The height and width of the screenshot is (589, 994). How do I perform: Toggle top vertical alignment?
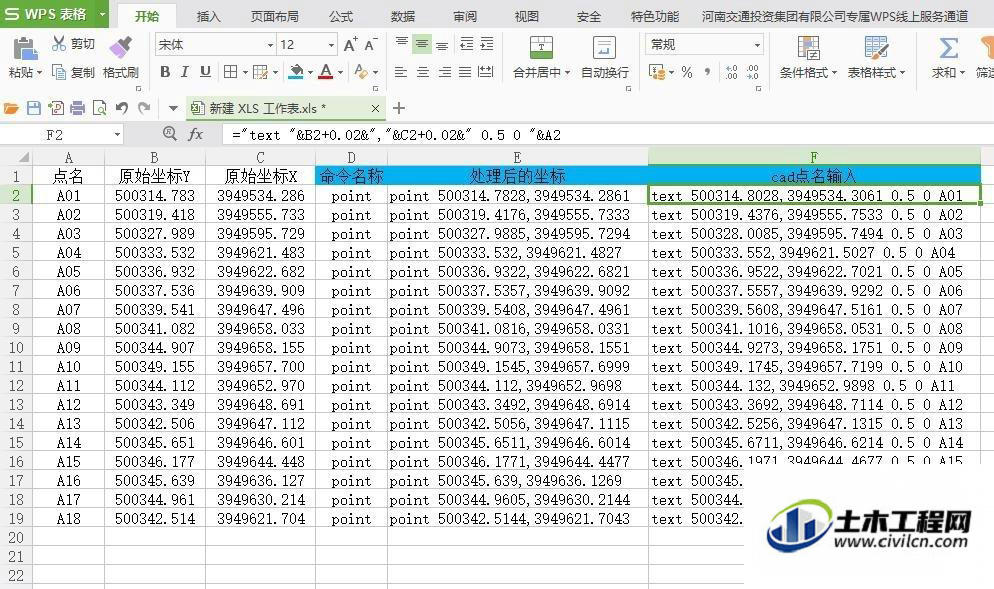(x=402, y=44)
